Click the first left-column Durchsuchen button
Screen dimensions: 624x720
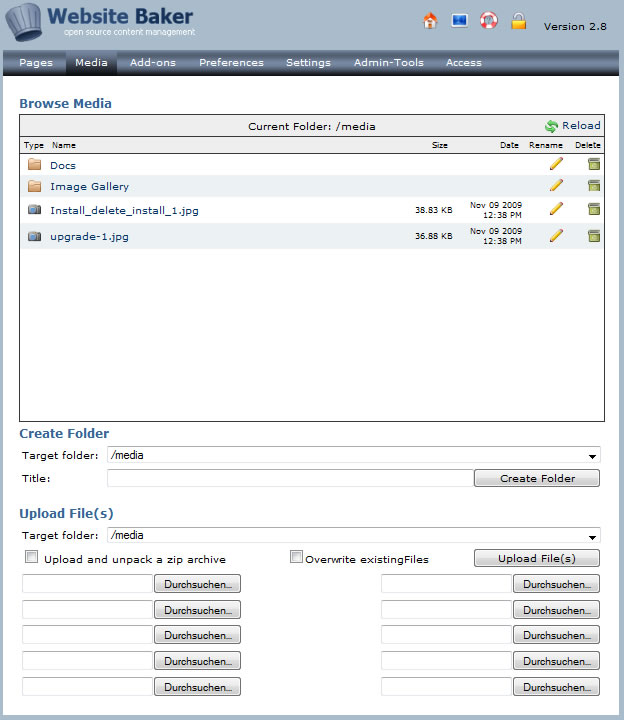tap(197, 584)
